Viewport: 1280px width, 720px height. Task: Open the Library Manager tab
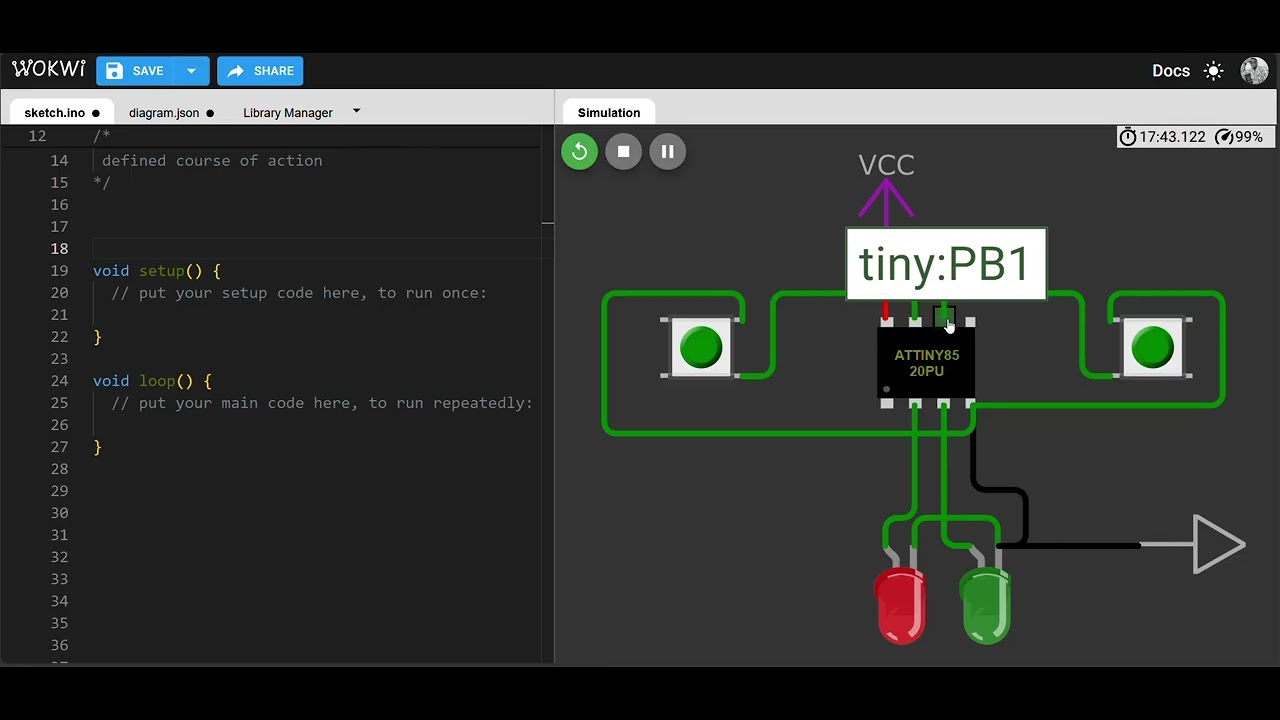tap(288, 113)
